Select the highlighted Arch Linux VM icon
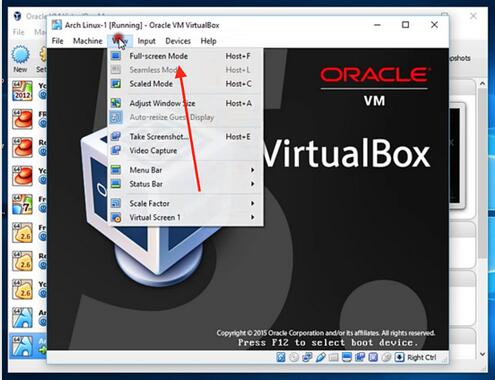Viewport: 495px width, 380px height. (x=22, y=346)
